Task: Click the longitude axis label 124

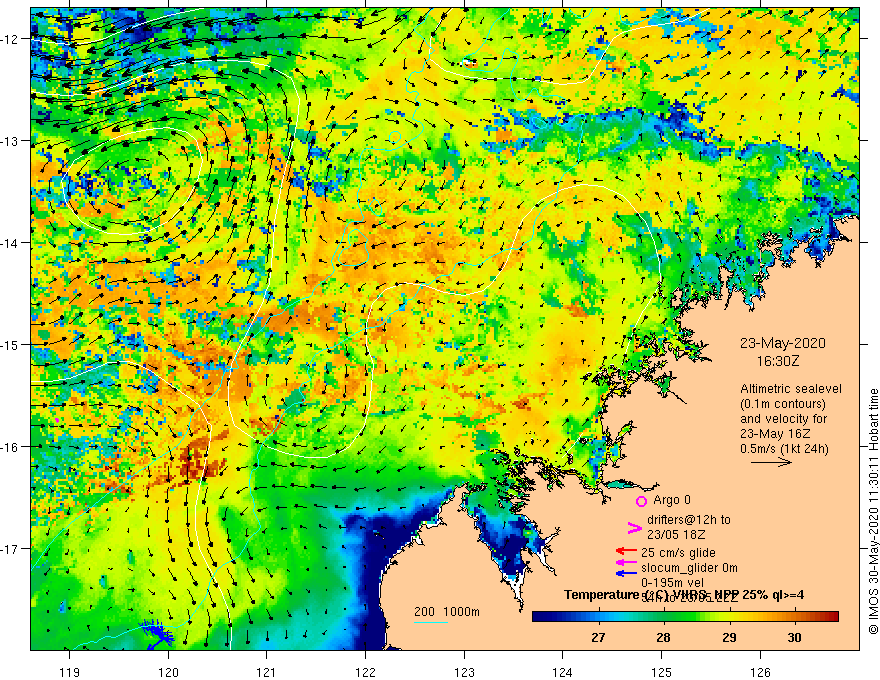Action: (x=563, y=672)
